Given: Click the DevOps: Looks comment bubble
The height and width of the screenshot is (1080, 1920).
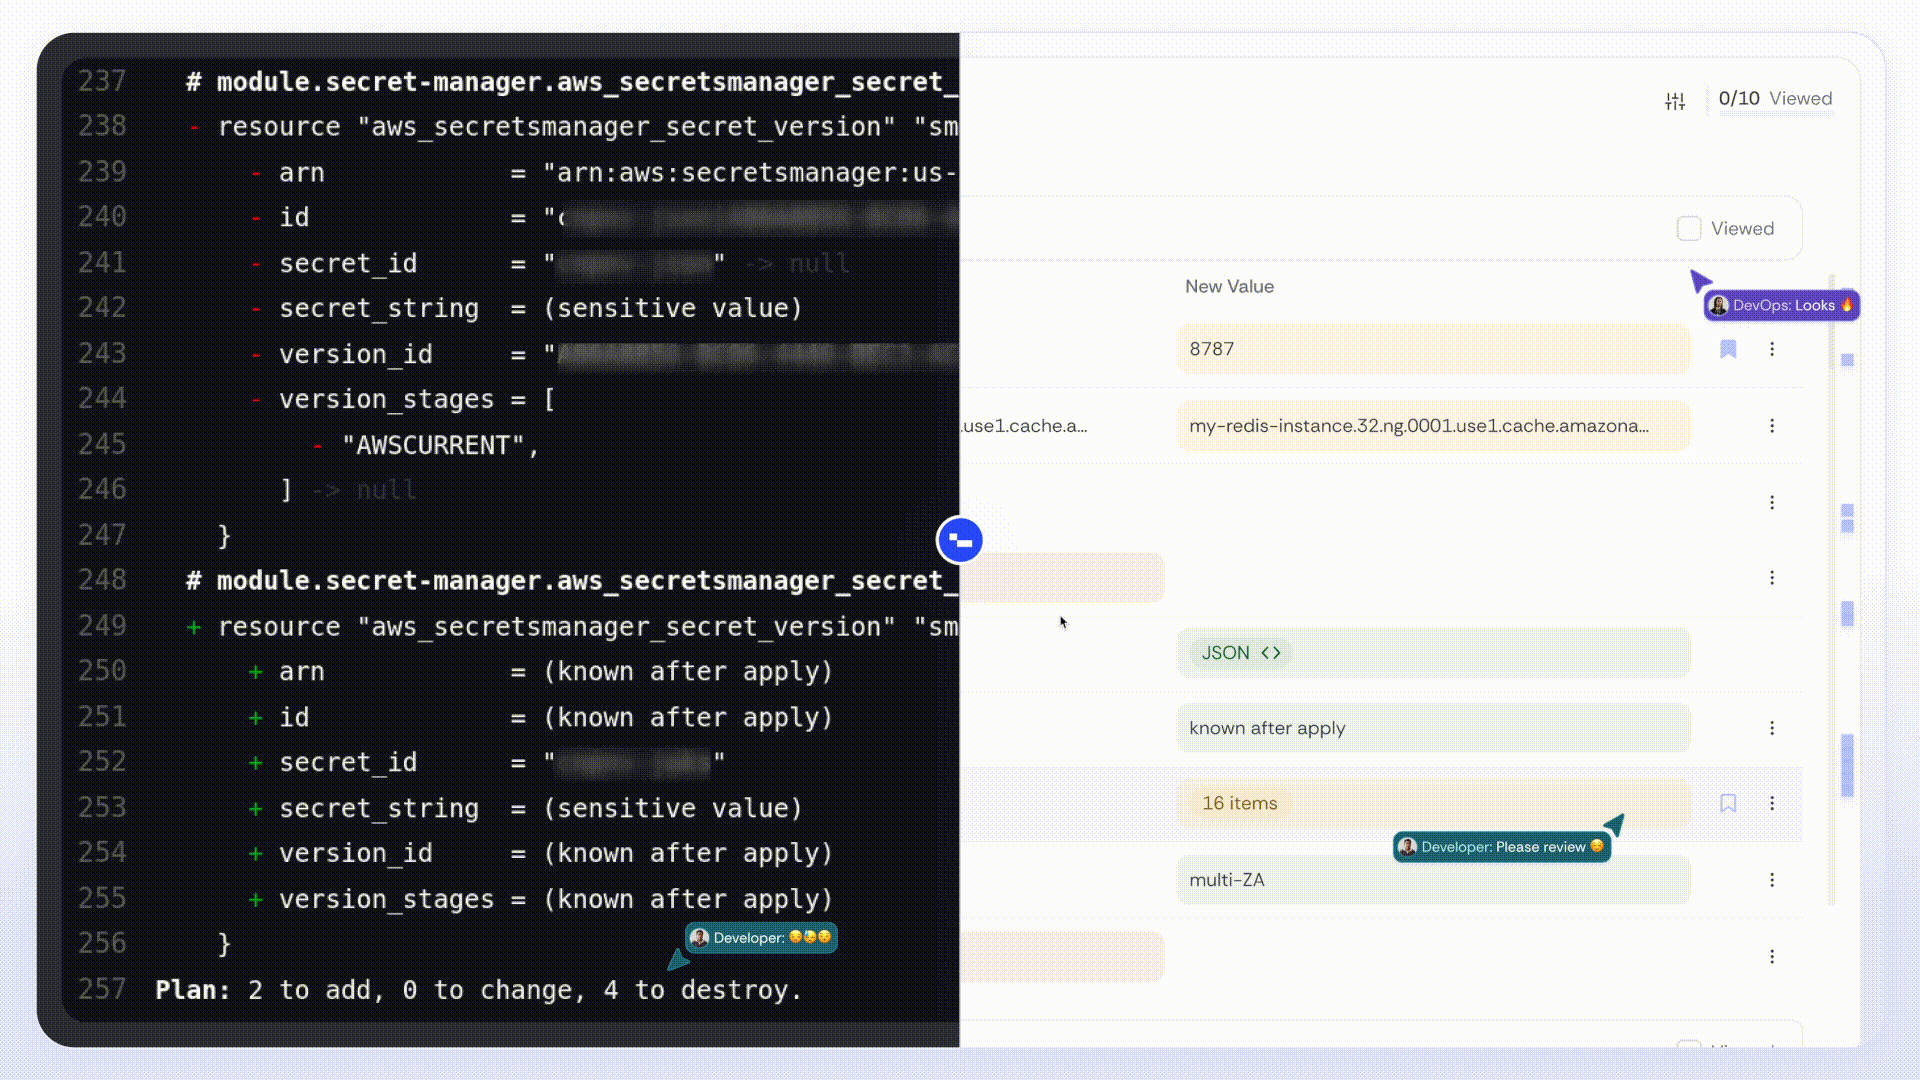Looking at the screenshot, I should point(1782,306).
